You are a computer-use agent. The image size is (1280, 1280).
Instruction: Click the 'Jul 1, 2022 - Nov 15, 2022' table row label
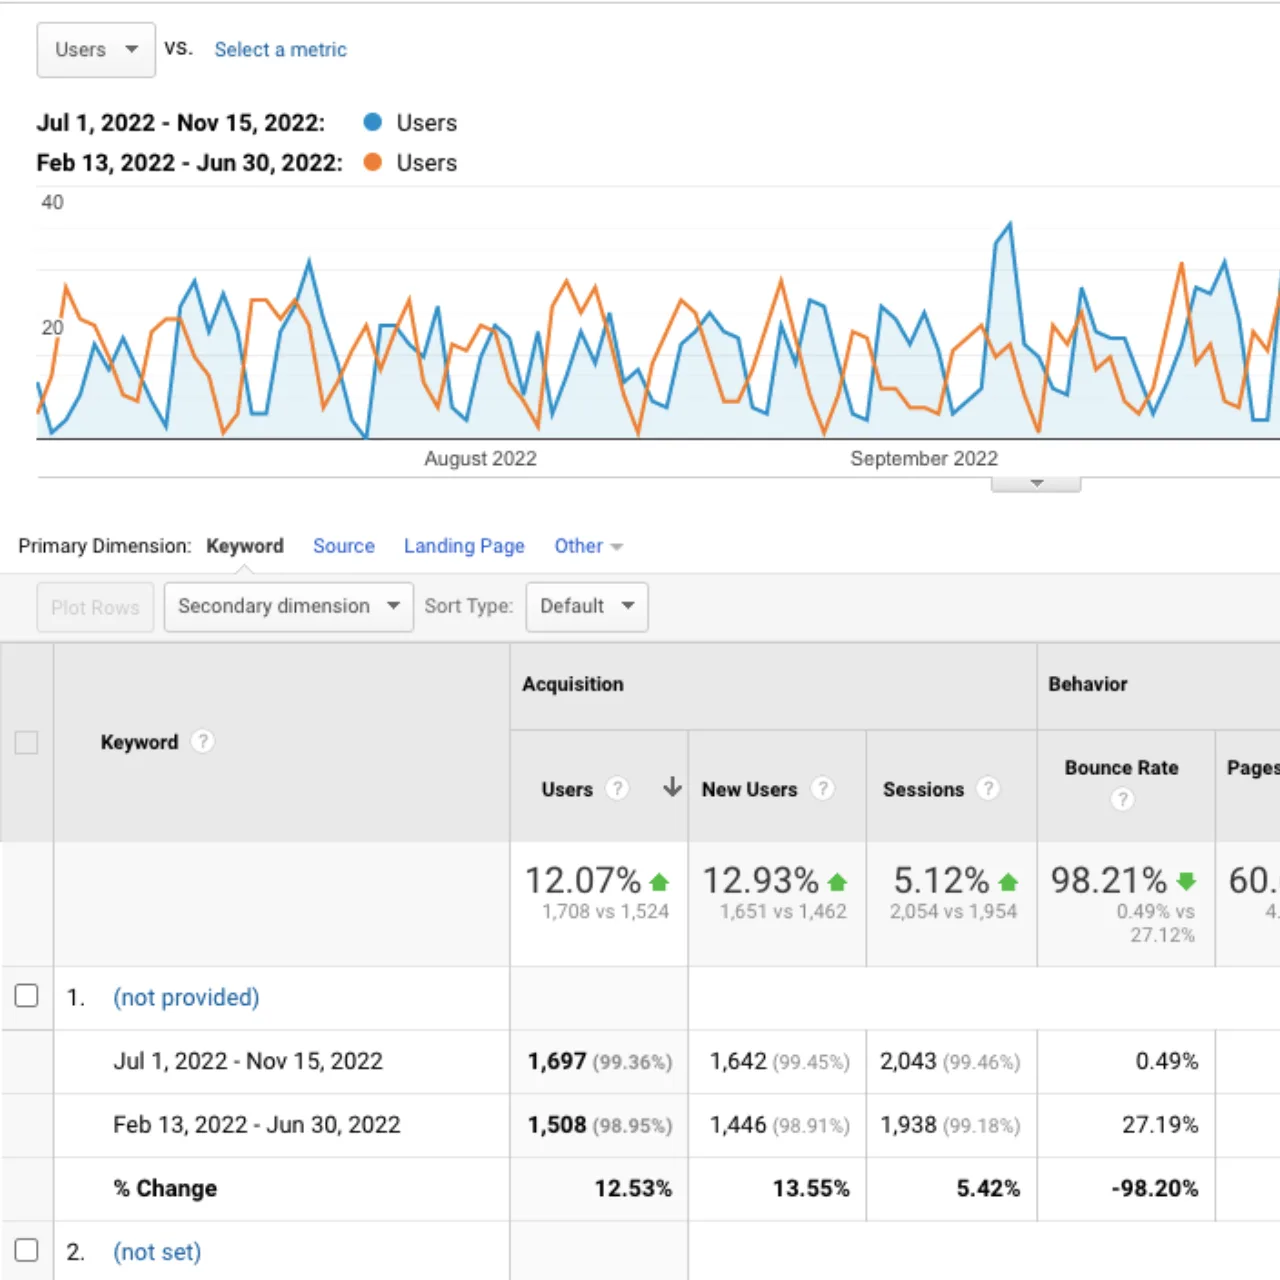click(x=248, y=1061)
